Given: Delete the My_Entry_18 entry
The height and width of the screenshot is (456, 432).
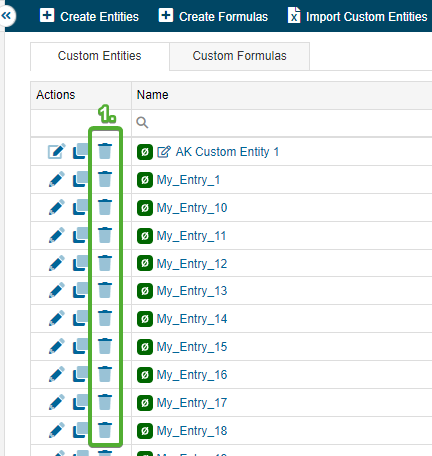Looking at the screenshot, I should point(105,430).
